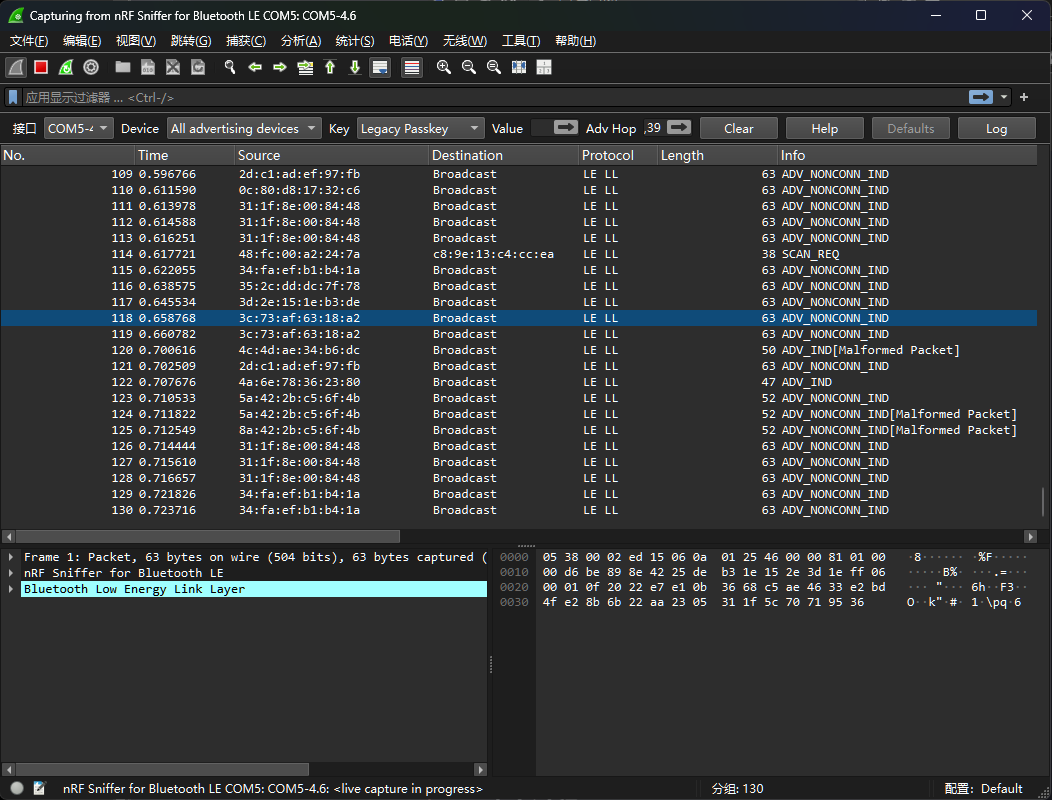Select packet 122 ADV_IND row
The image size is (1052, 800).
(519, 382)
